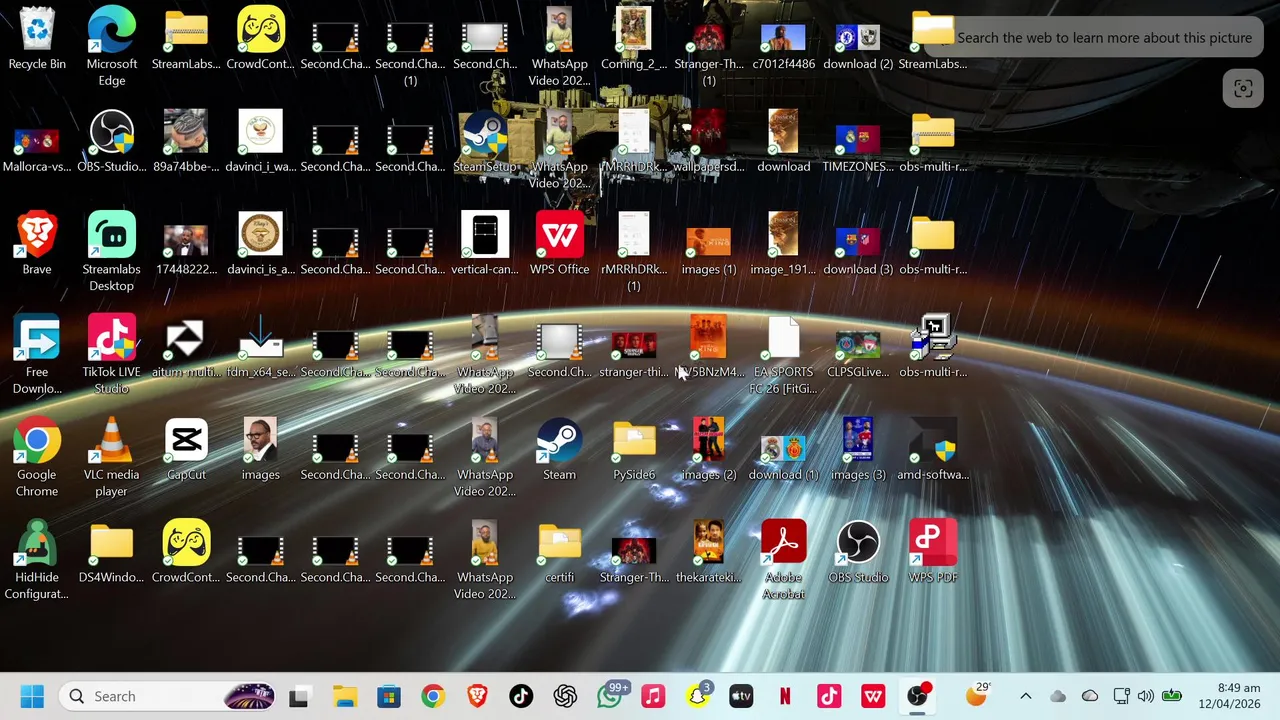
Task: Select the DS4Windows folder on desktop
Action: tap(111, 552)
